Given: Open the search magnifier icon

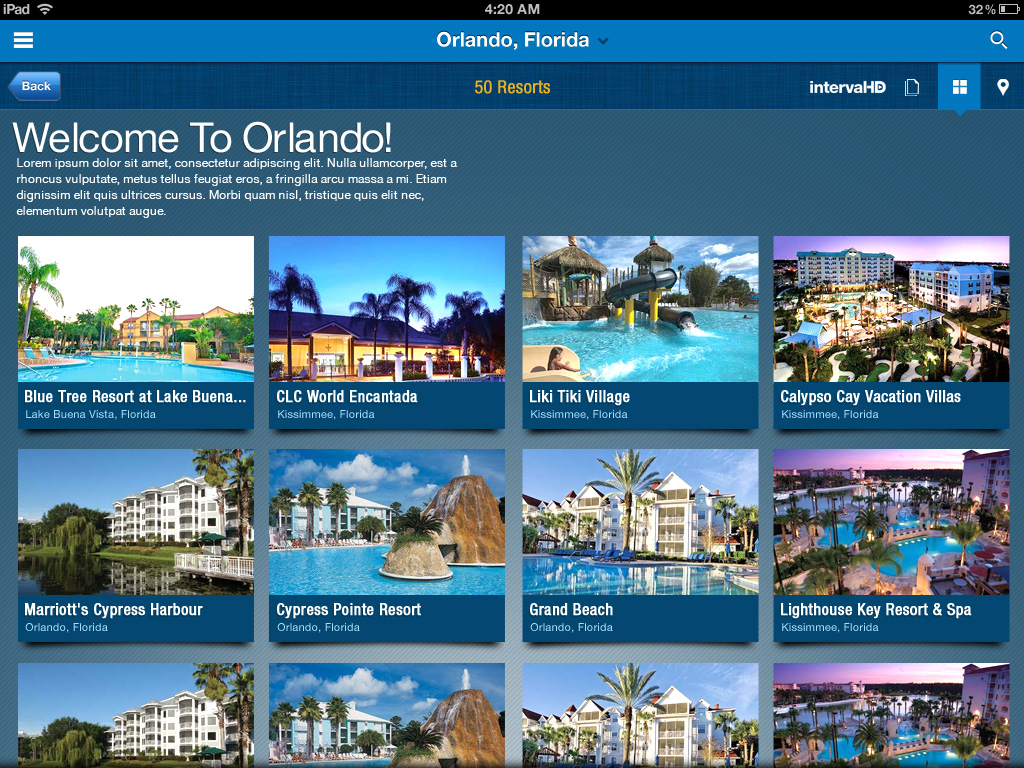Looking at the screenshot, I should tap(998, 40).
